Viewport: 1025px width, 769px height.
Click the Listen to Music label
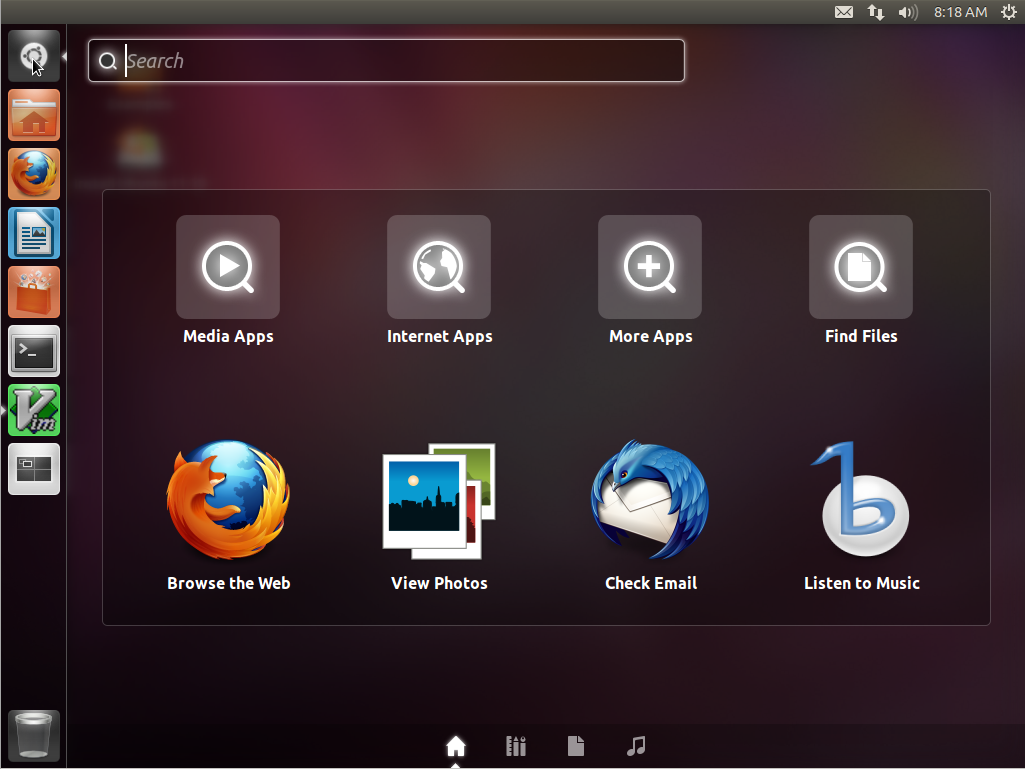pos(862,583)
